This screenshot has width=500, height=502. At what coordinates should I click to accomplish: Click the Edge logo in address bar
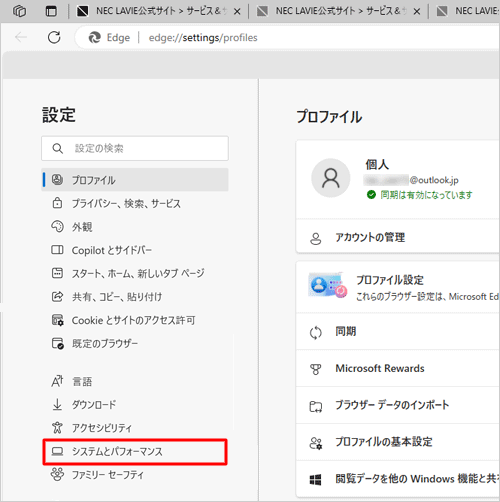click(x=95, y=38)
